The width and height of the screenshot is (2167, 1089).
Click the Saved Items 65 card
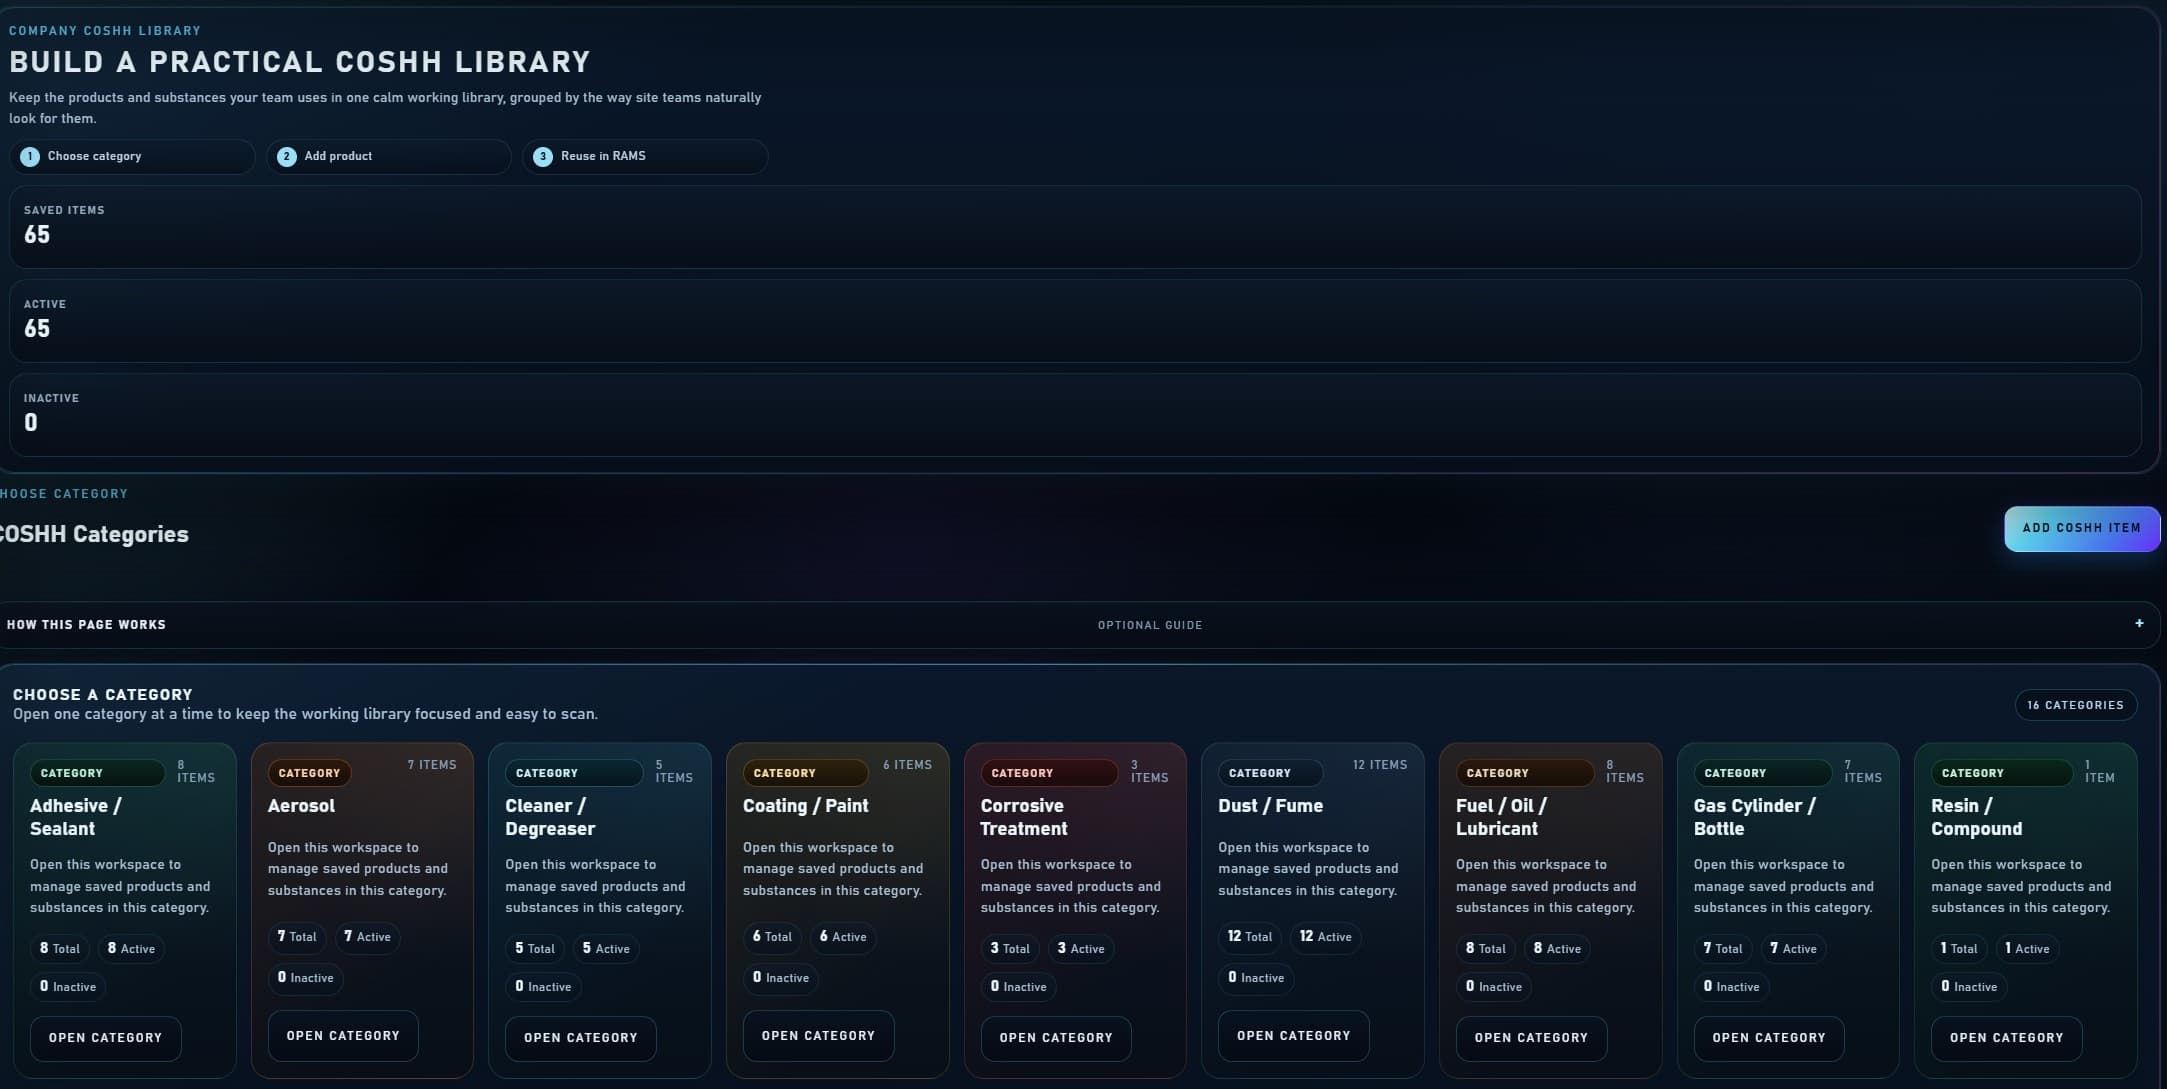[x=1075, y=226]
